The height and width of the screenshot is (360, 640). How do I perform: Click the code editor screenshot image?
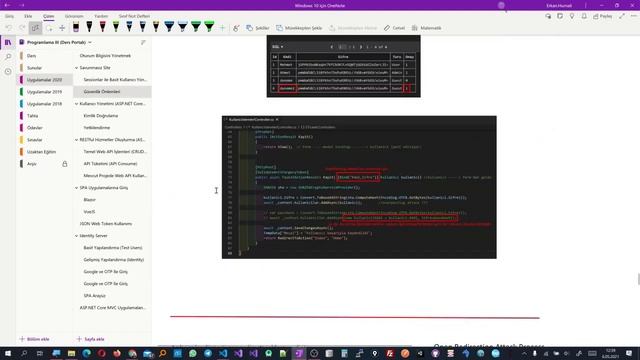click(359, 187)
